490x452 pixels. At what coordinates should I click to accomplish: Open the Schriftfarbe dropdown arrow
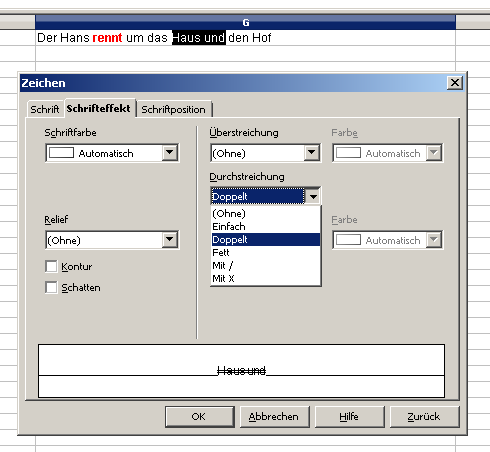click(x=170, y=153)
